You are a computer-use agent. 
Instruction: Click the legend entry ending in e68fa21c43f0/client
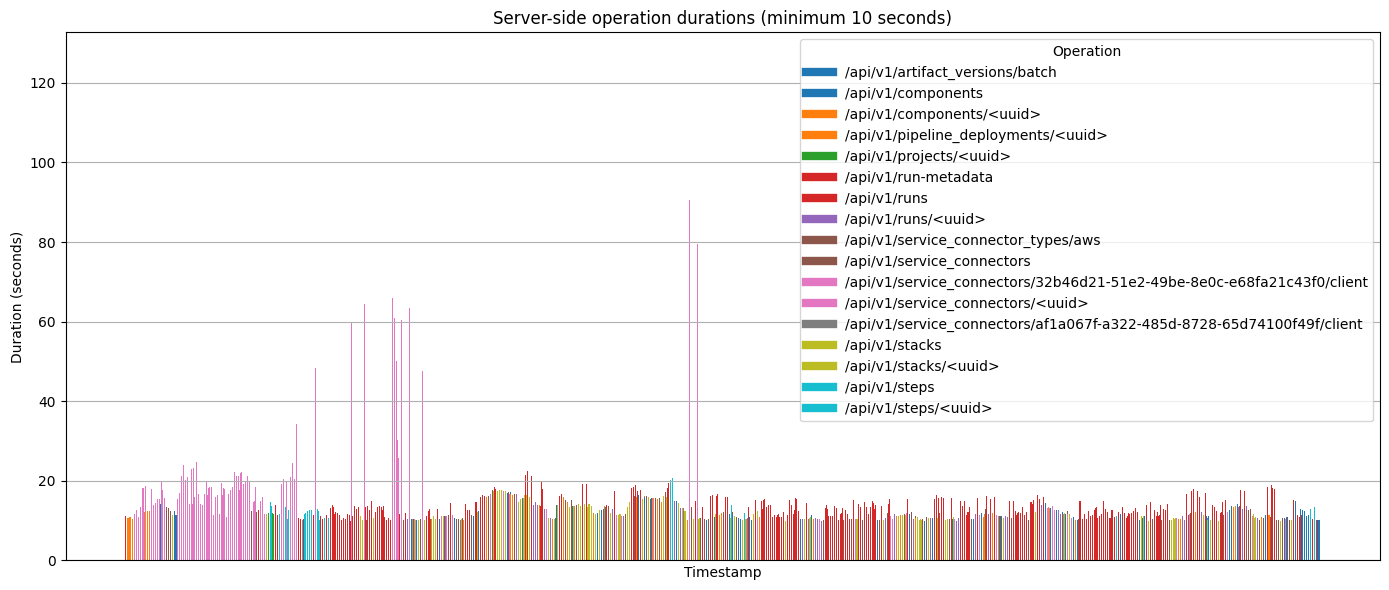(x=1106, y=282)
